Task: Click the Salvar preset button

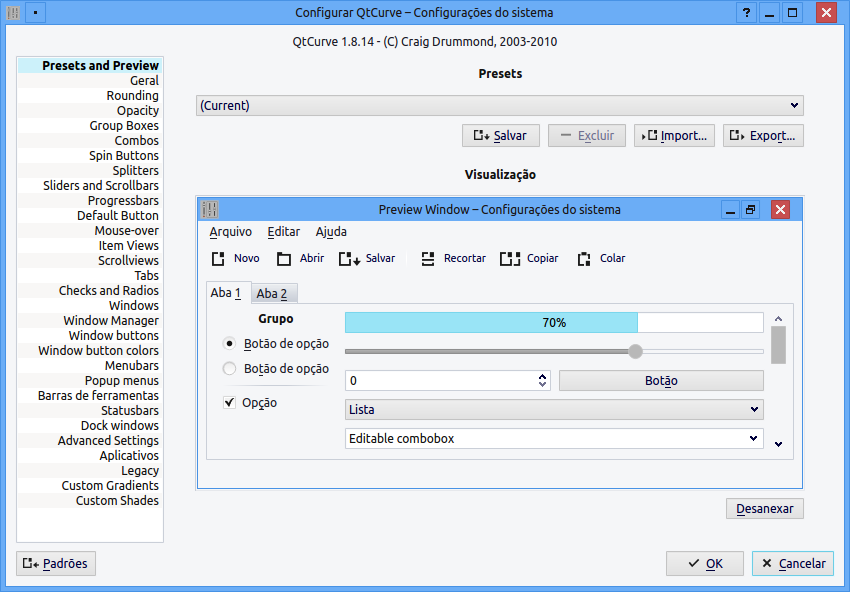Action: click(x=500, y=136)
